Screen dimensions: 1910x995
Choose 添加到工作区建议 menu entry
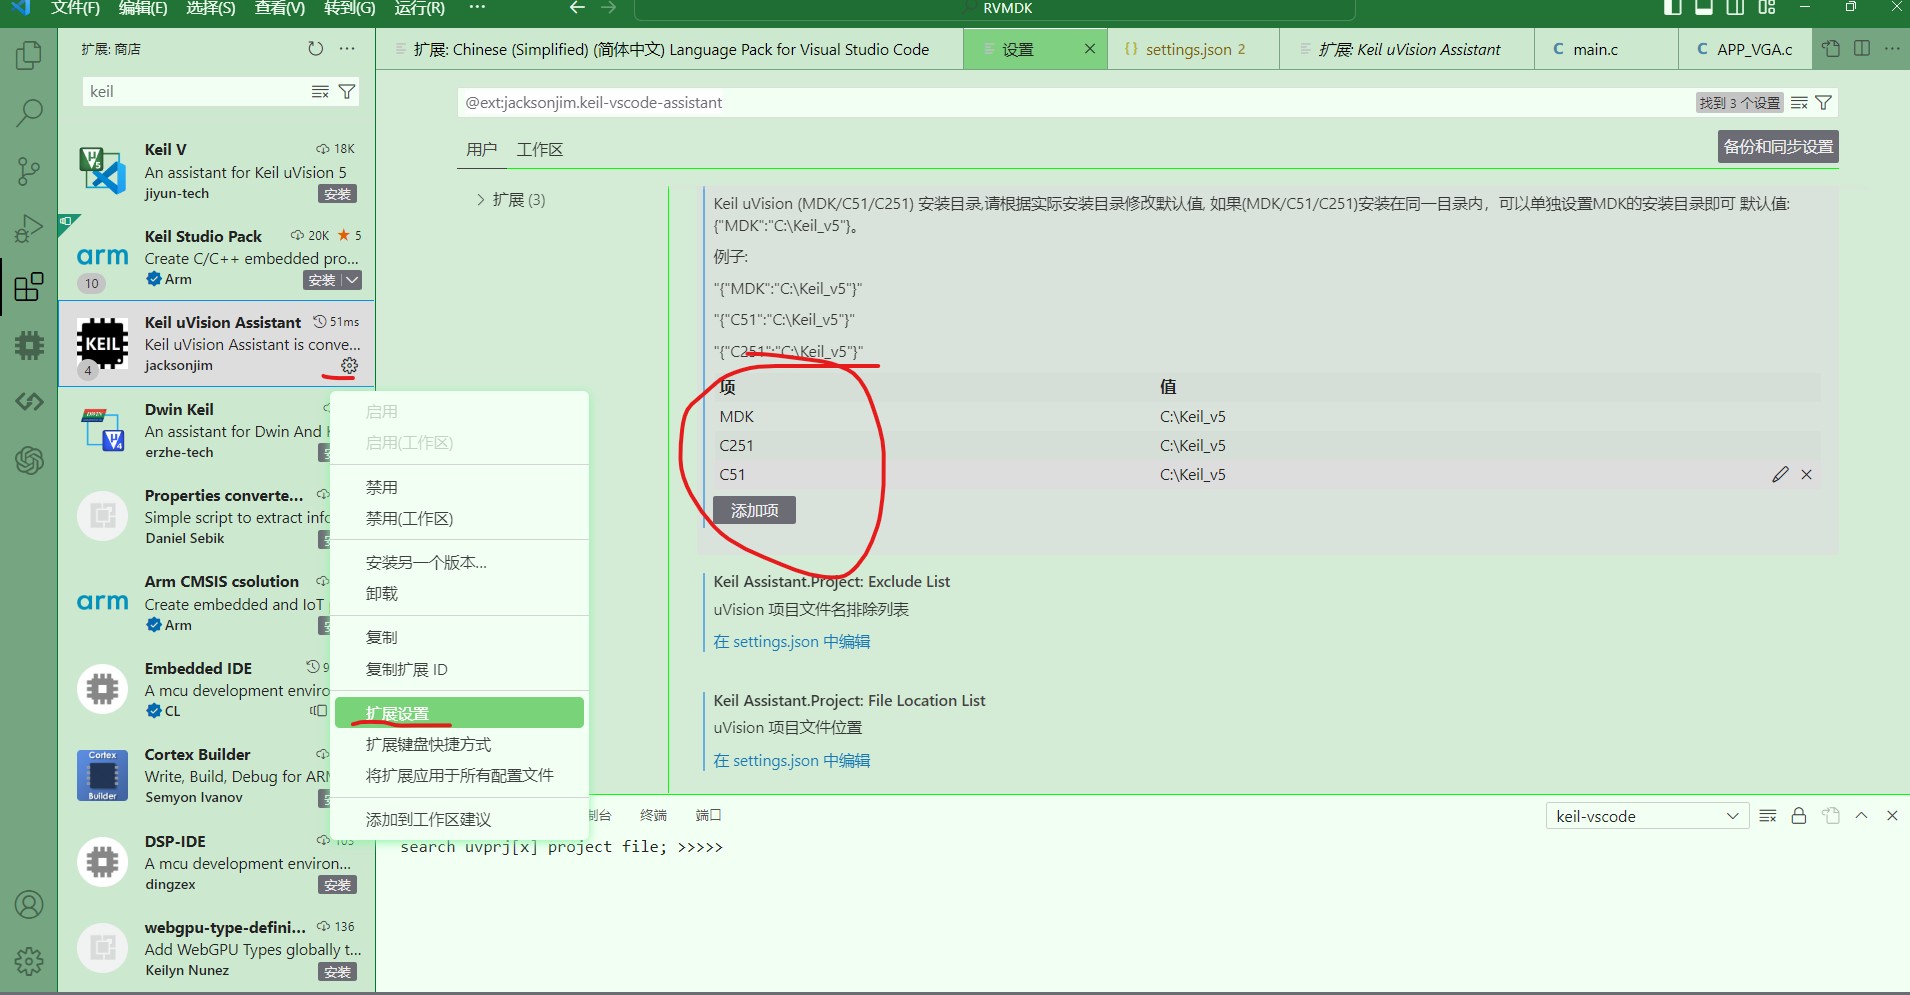459,820
